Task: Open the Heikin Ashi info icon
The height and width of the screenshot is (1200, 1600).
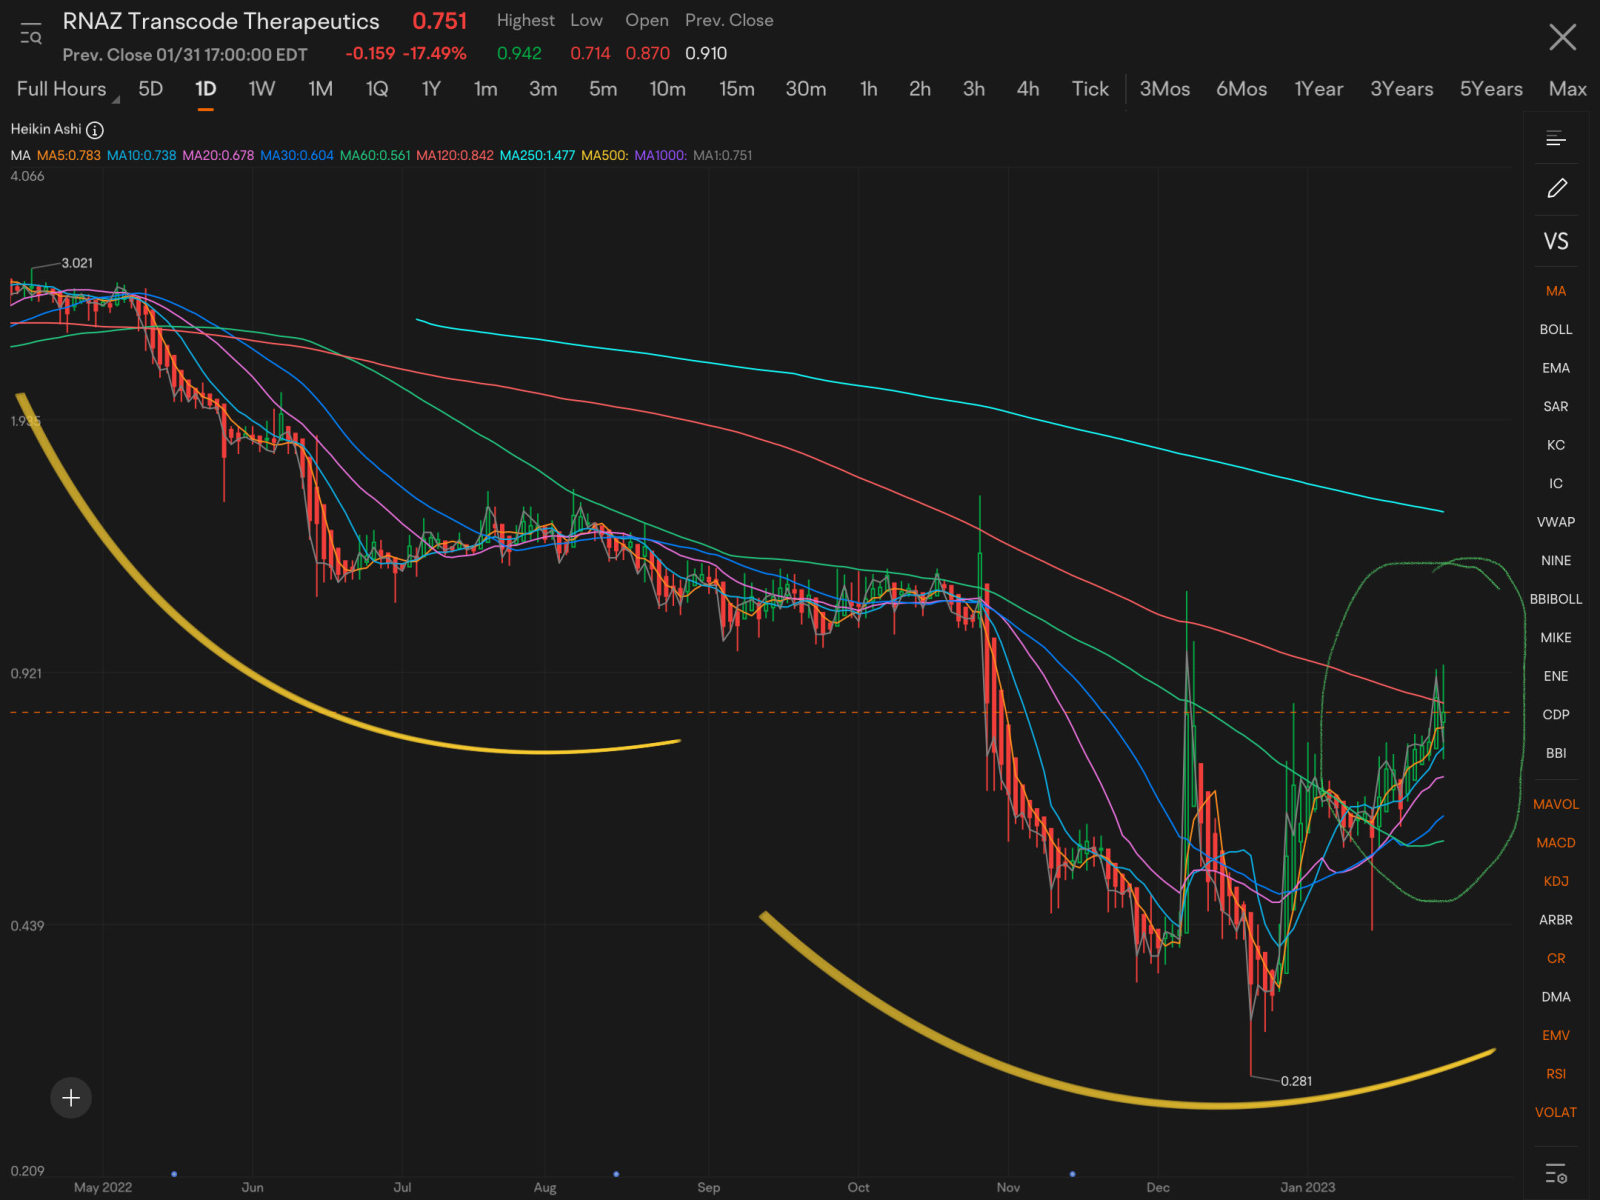Action: tap(95, 130)
